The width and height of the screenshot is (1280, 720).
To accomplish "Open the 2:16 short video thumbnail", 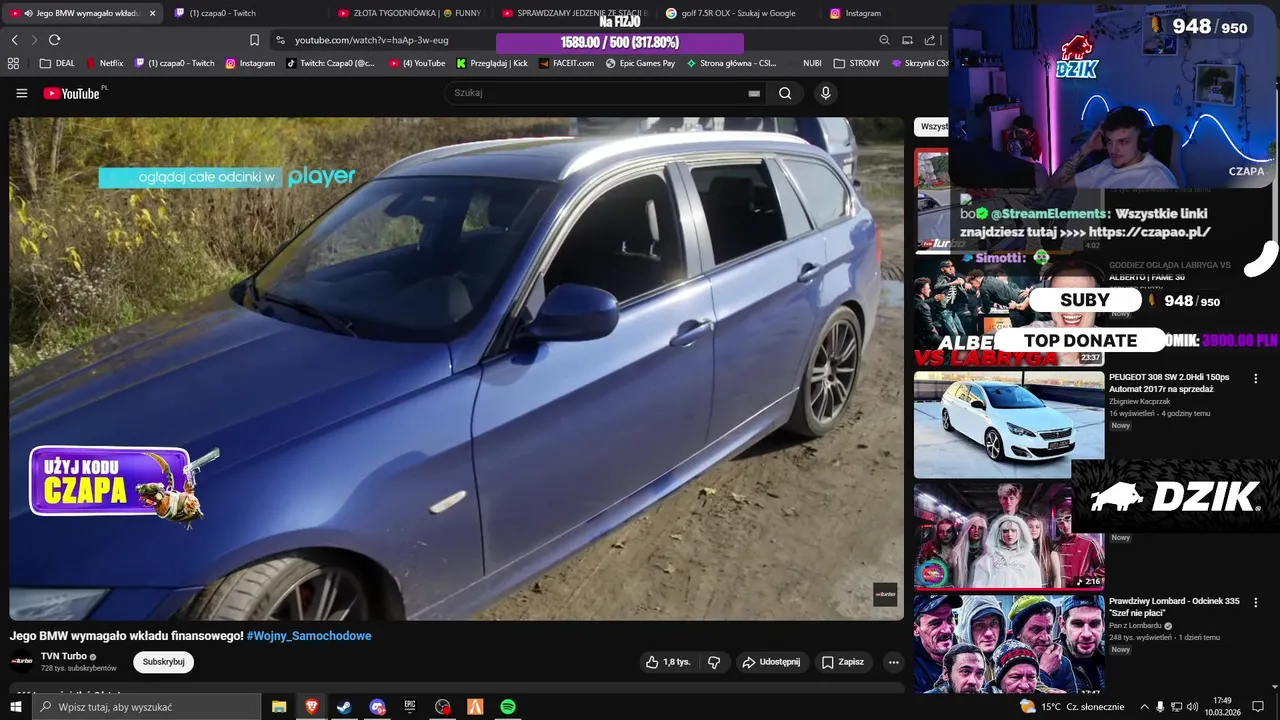I will point(1009,536).
